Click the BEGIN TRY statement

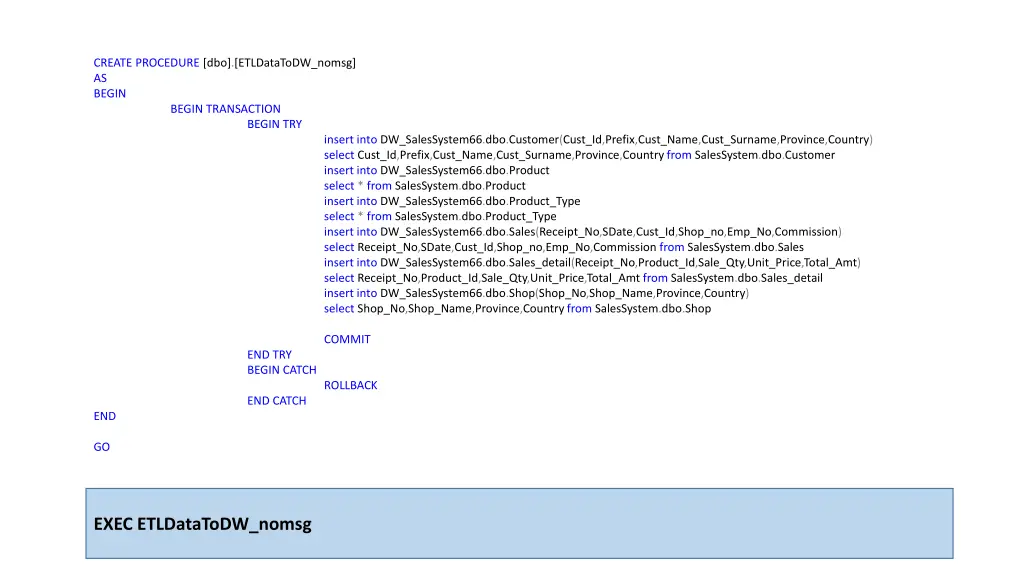[x=274, y=124]
